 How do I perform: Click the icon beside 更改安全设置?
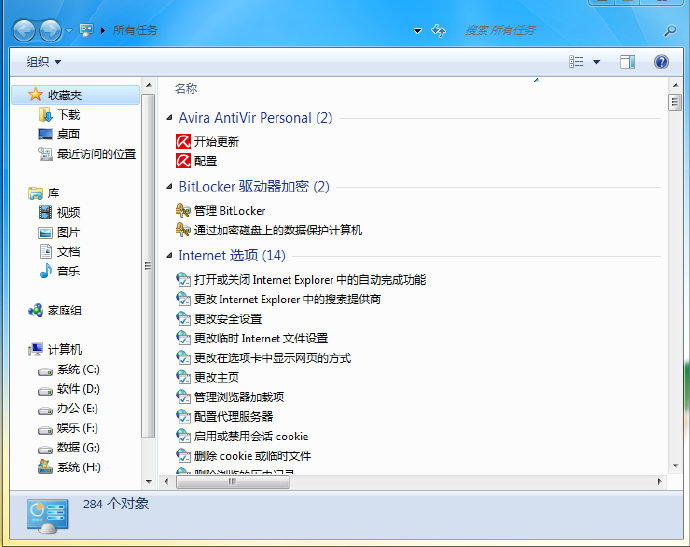[x=183, y=319]
